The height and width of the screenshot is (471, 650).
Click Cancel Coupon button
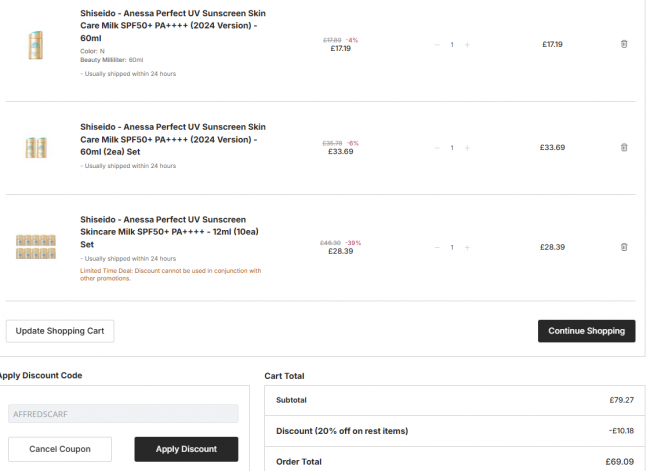60,449
